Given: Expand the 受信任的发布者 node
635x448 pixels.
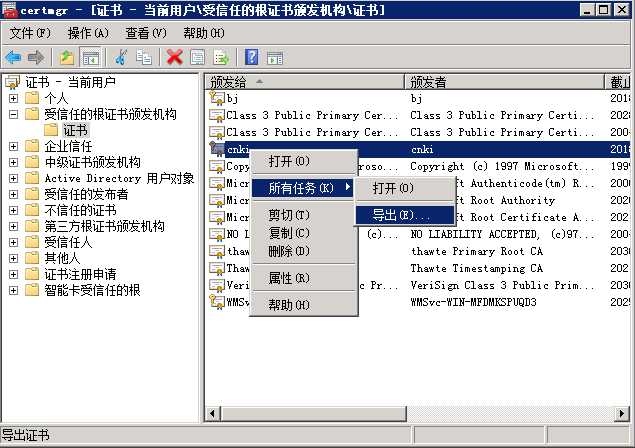Looking at the screenshot, I should click(13, 194).
